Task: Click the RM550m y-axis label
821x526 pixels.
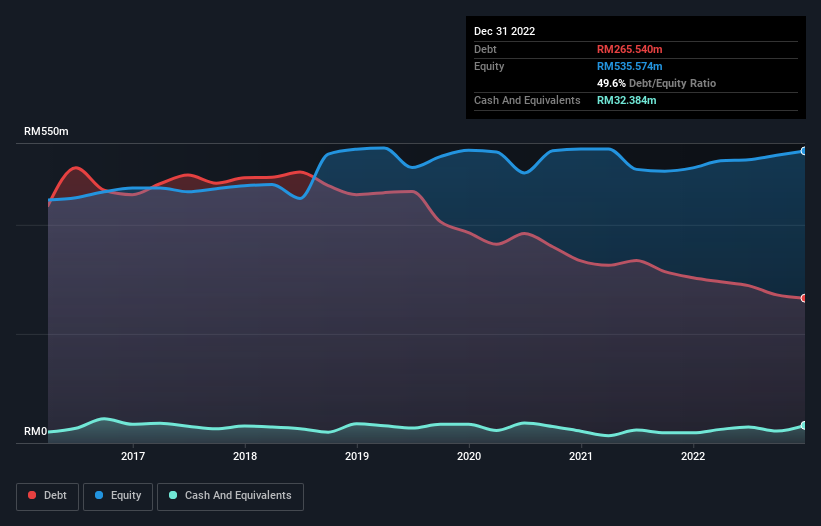Action: click(x=46, y=131)
